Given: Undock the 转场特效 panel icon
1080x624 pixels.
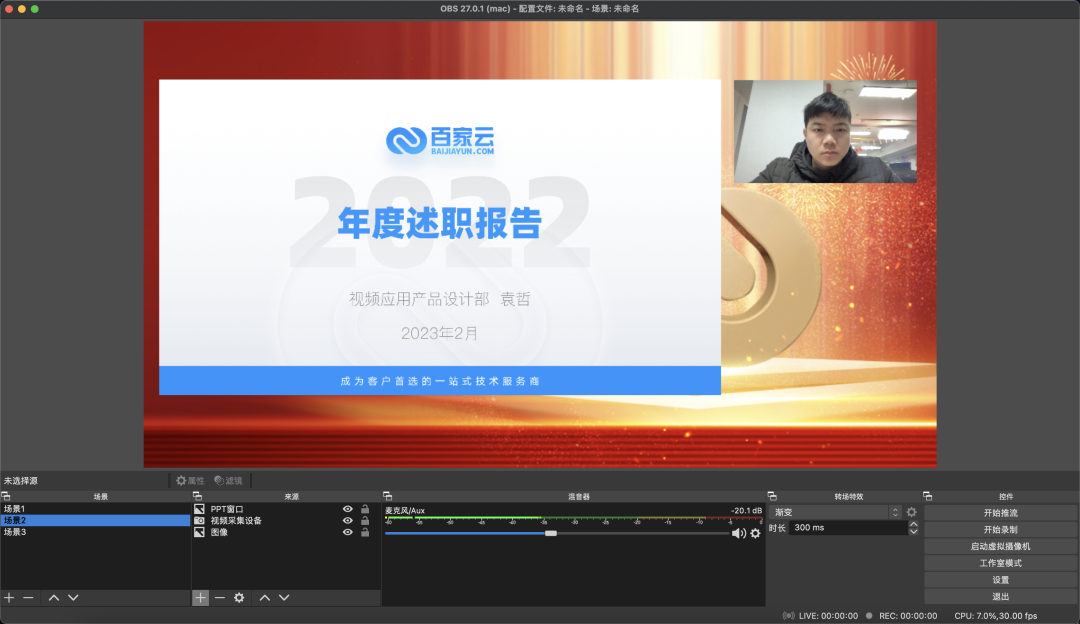Looking at the screenshot, I should tap(772, 496).
